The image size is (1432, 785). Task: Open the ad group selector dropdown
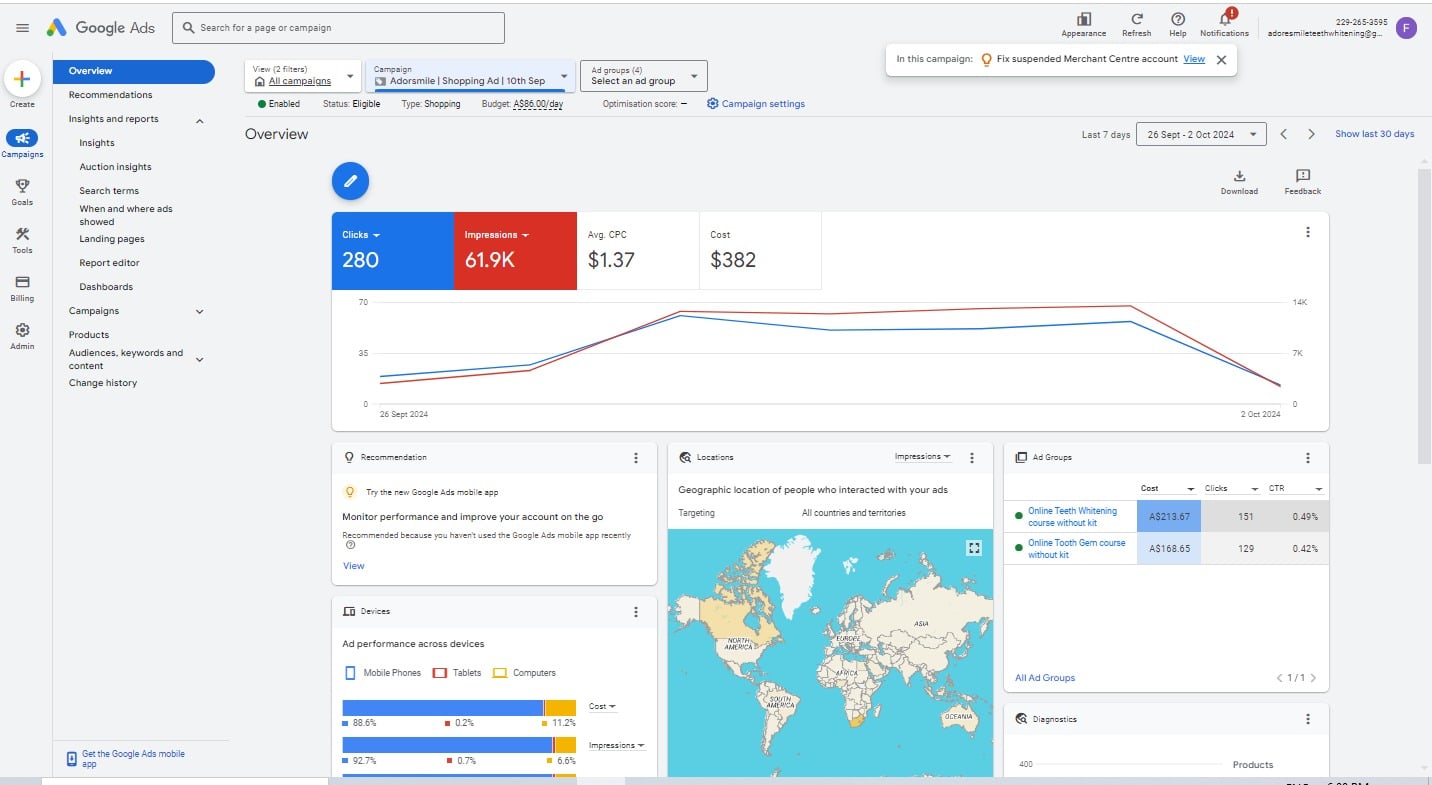click(643, 76)
